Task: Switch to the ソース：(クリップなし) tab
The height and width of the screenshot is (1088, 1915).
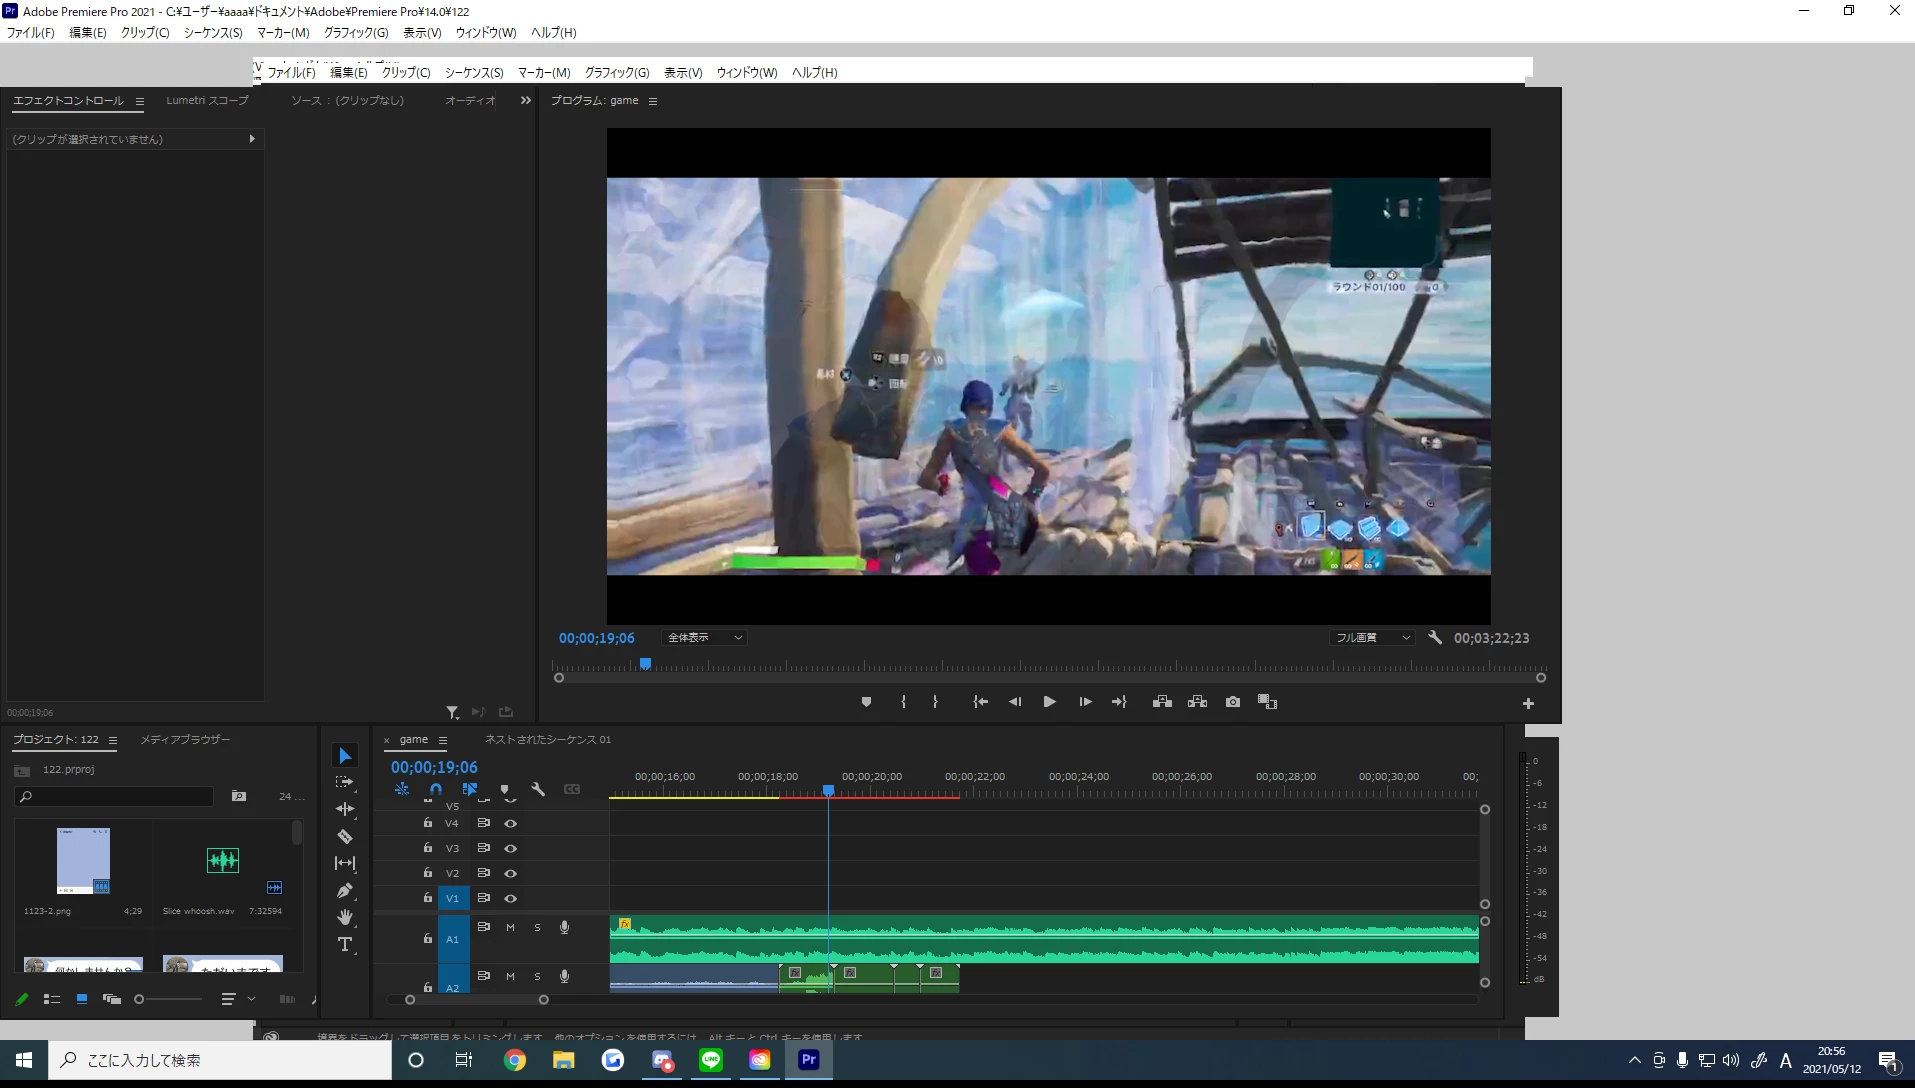Action: click(348, 101)
